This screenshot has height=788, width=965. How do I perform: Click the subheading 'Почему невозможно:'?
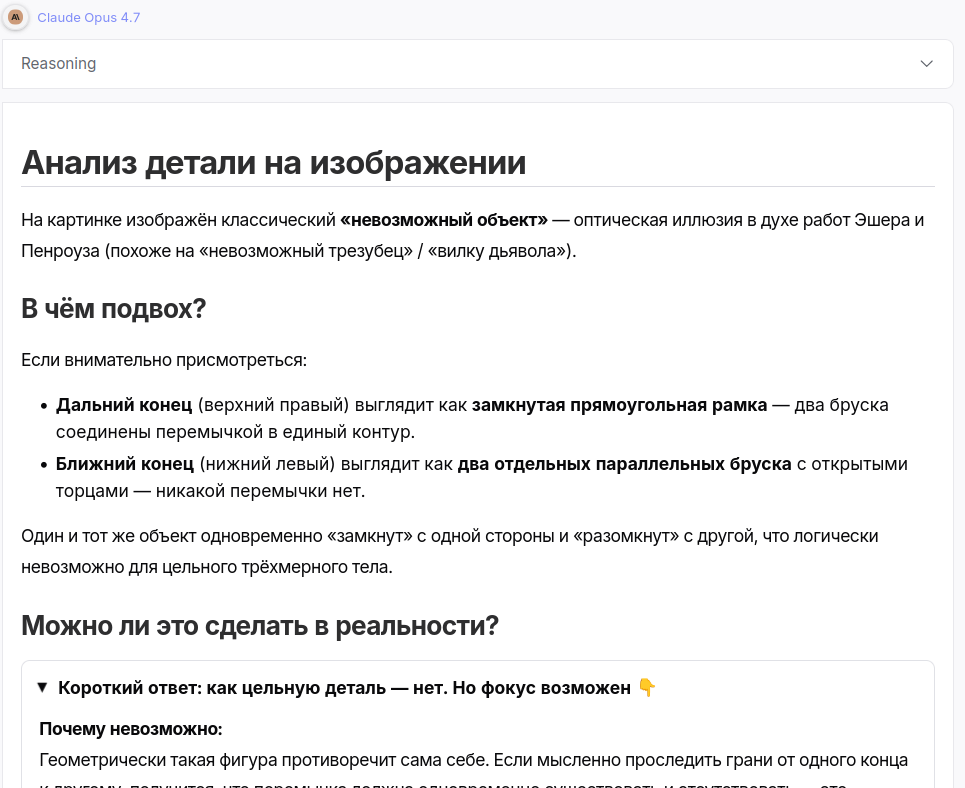click(131, 729)
